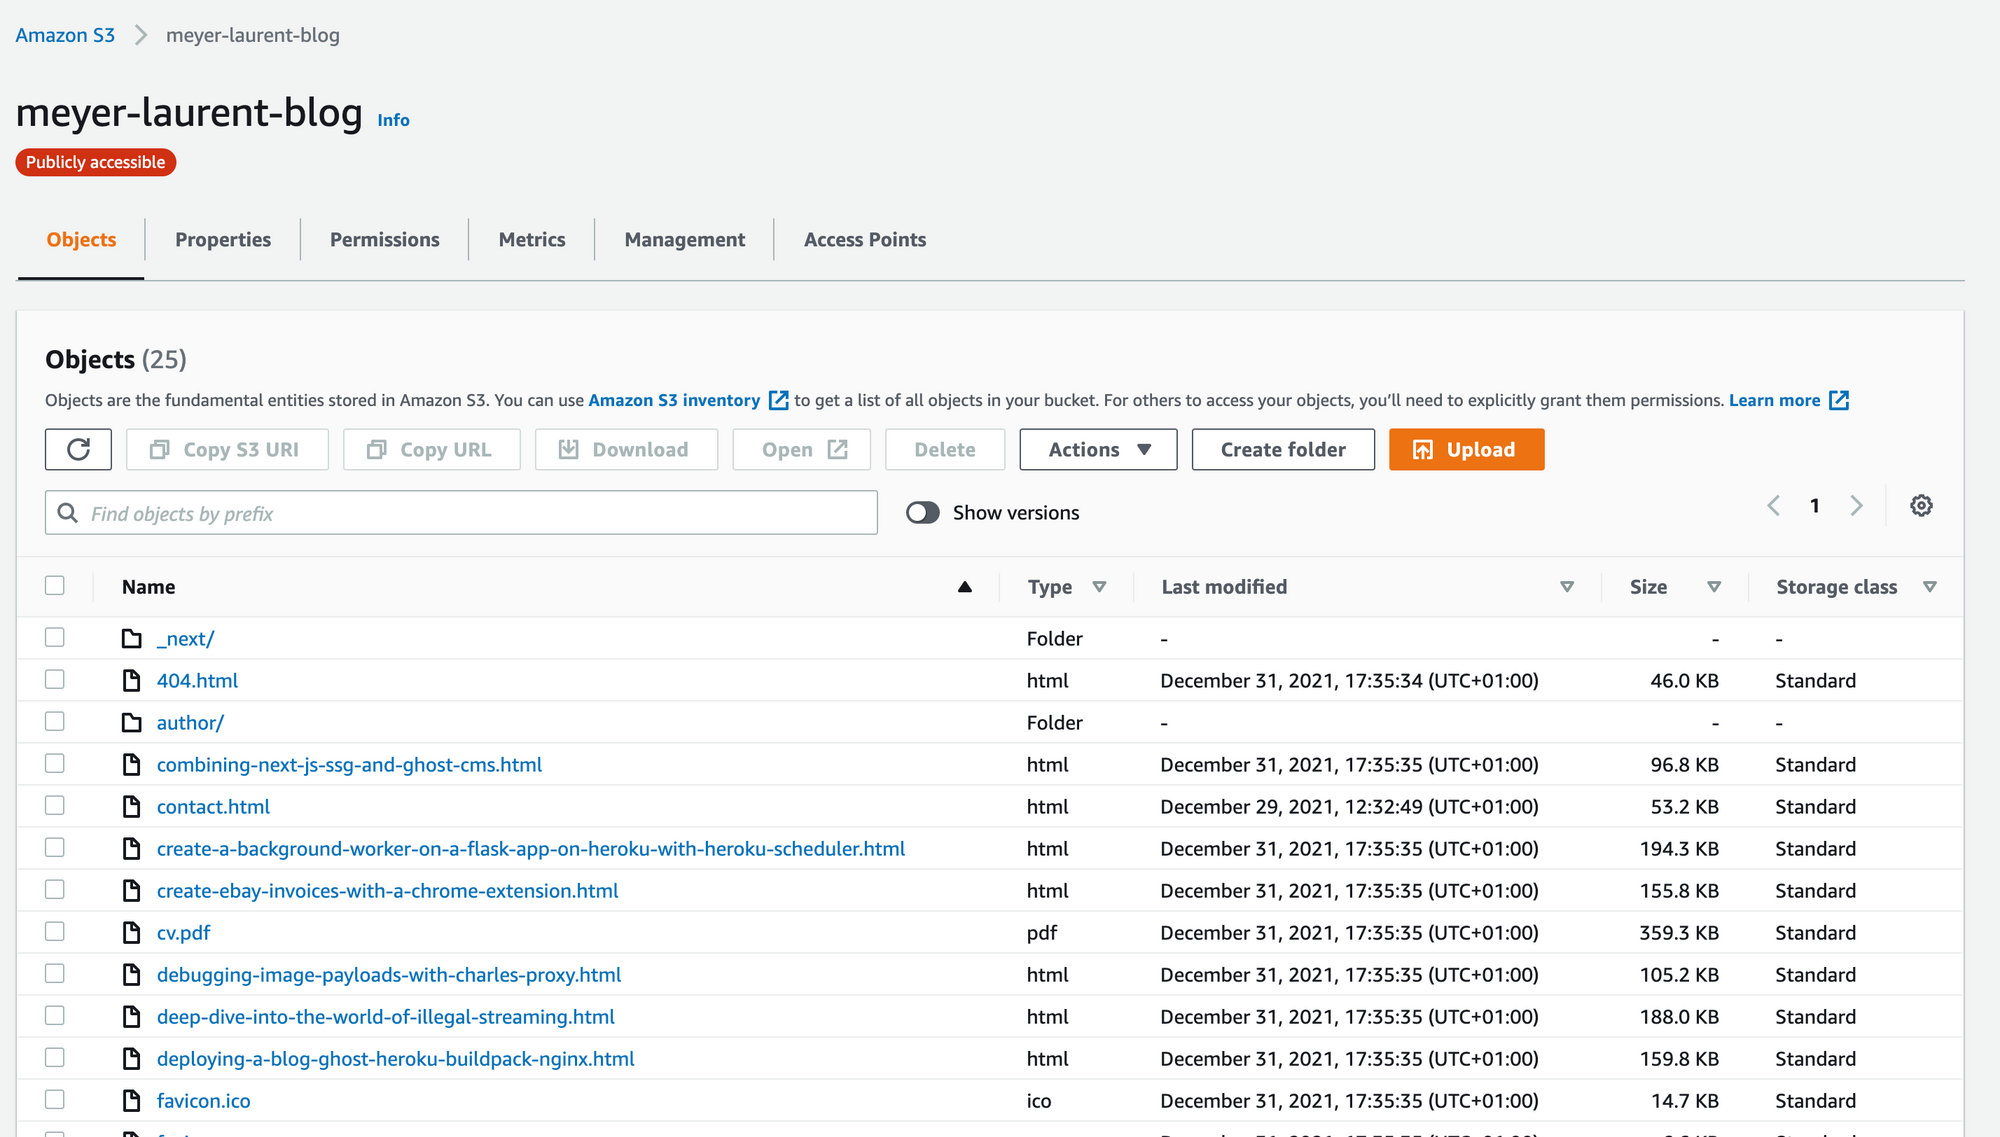Select the checkbox for contact.html

tap(55, 806)
